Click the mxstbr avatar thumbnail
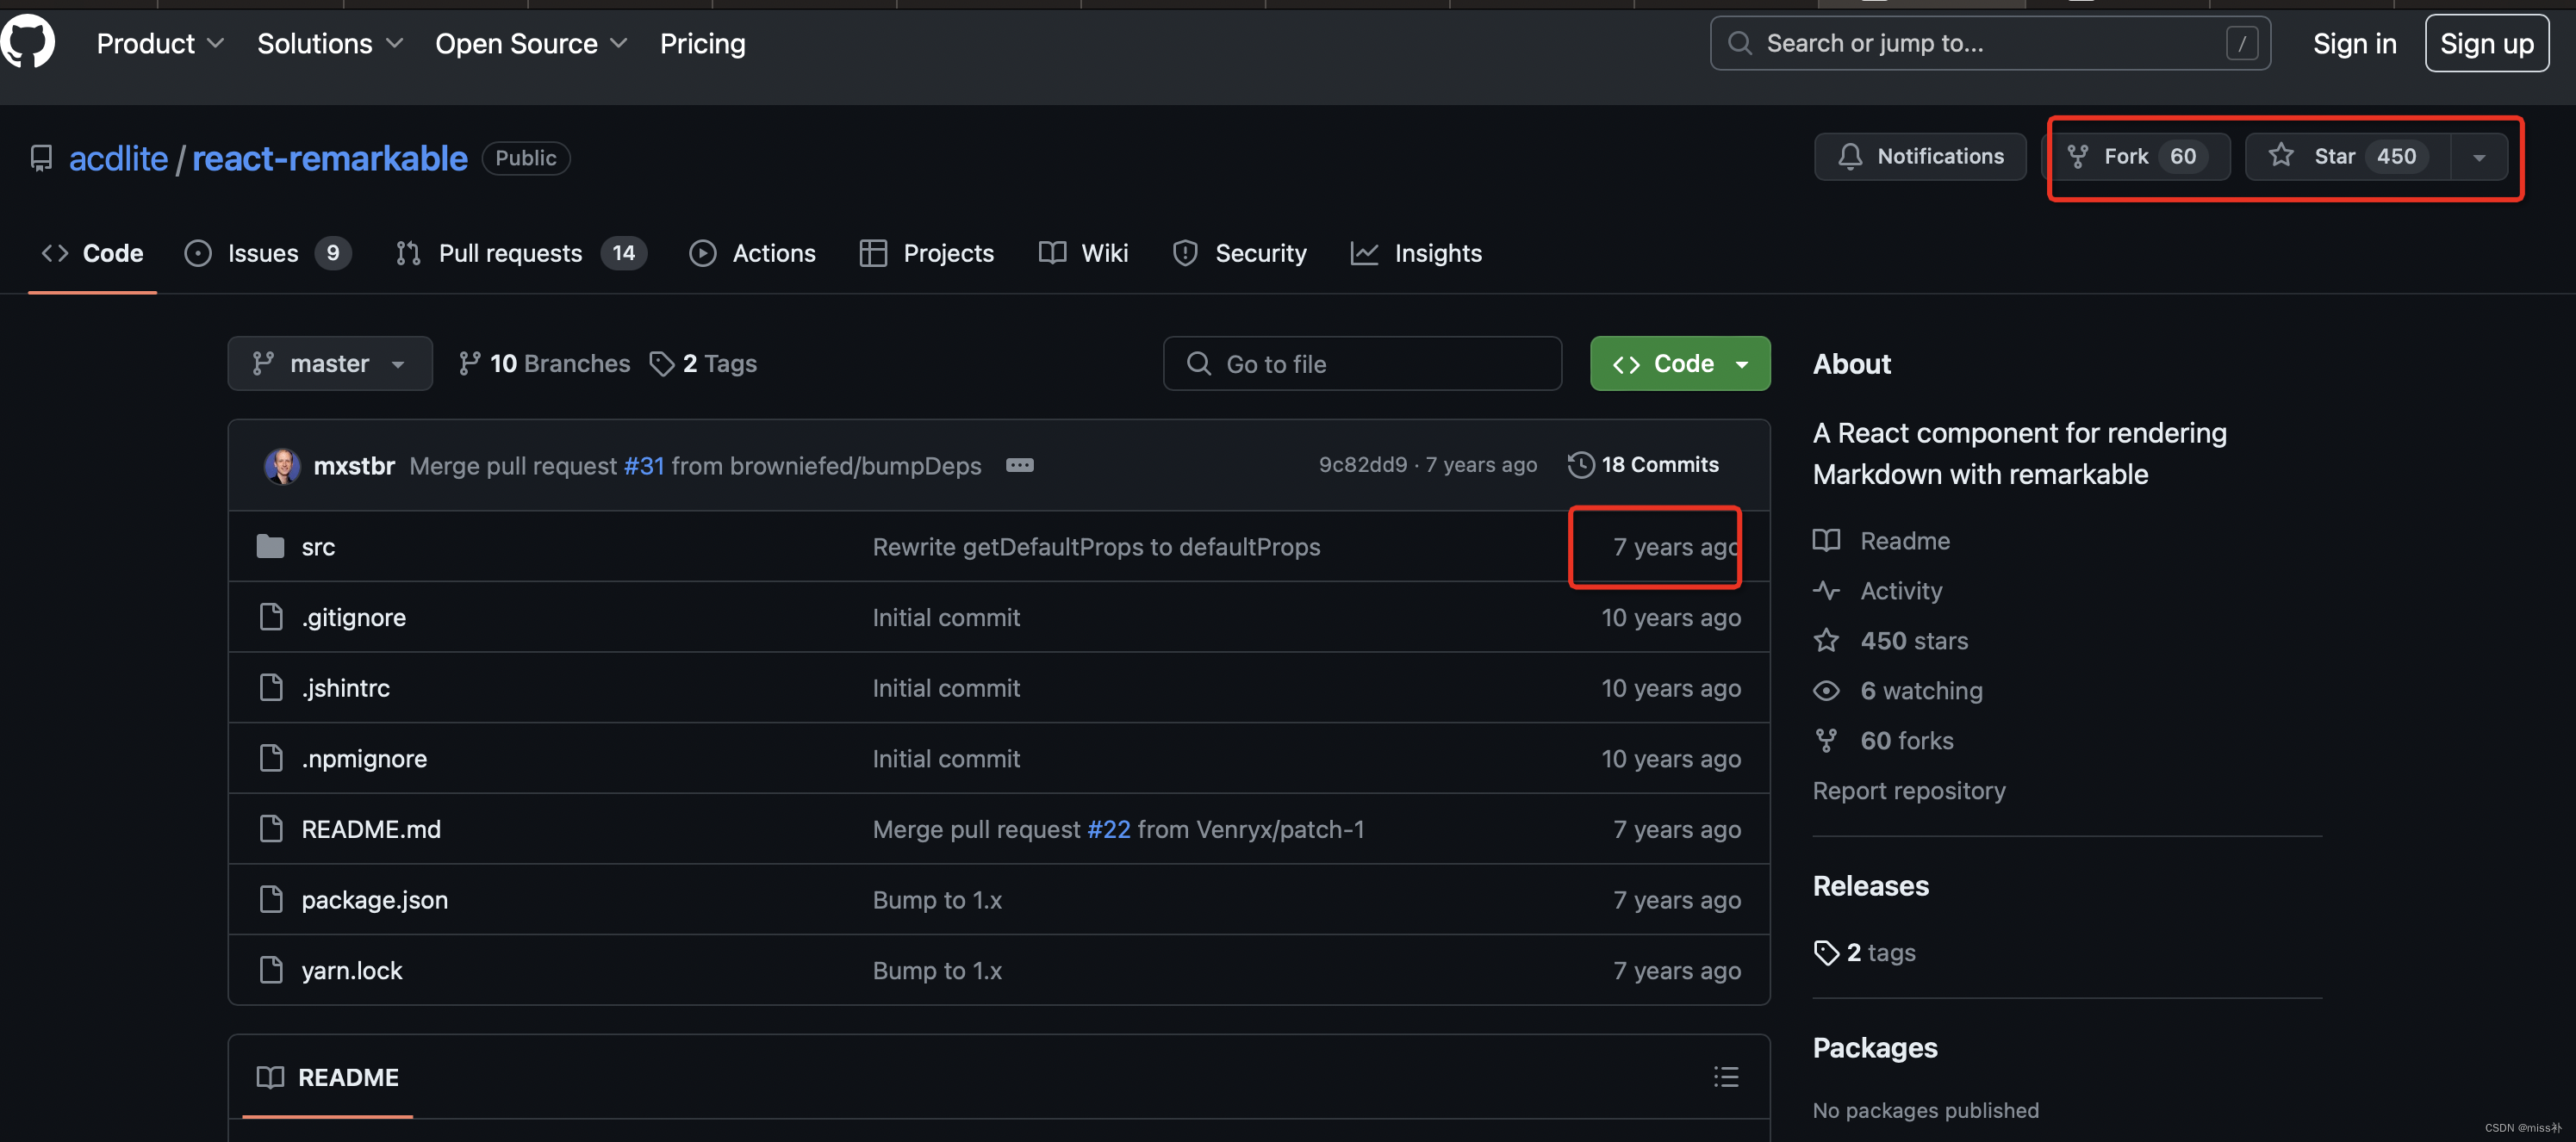2576x1142 pixels. [x=281, y=466]
